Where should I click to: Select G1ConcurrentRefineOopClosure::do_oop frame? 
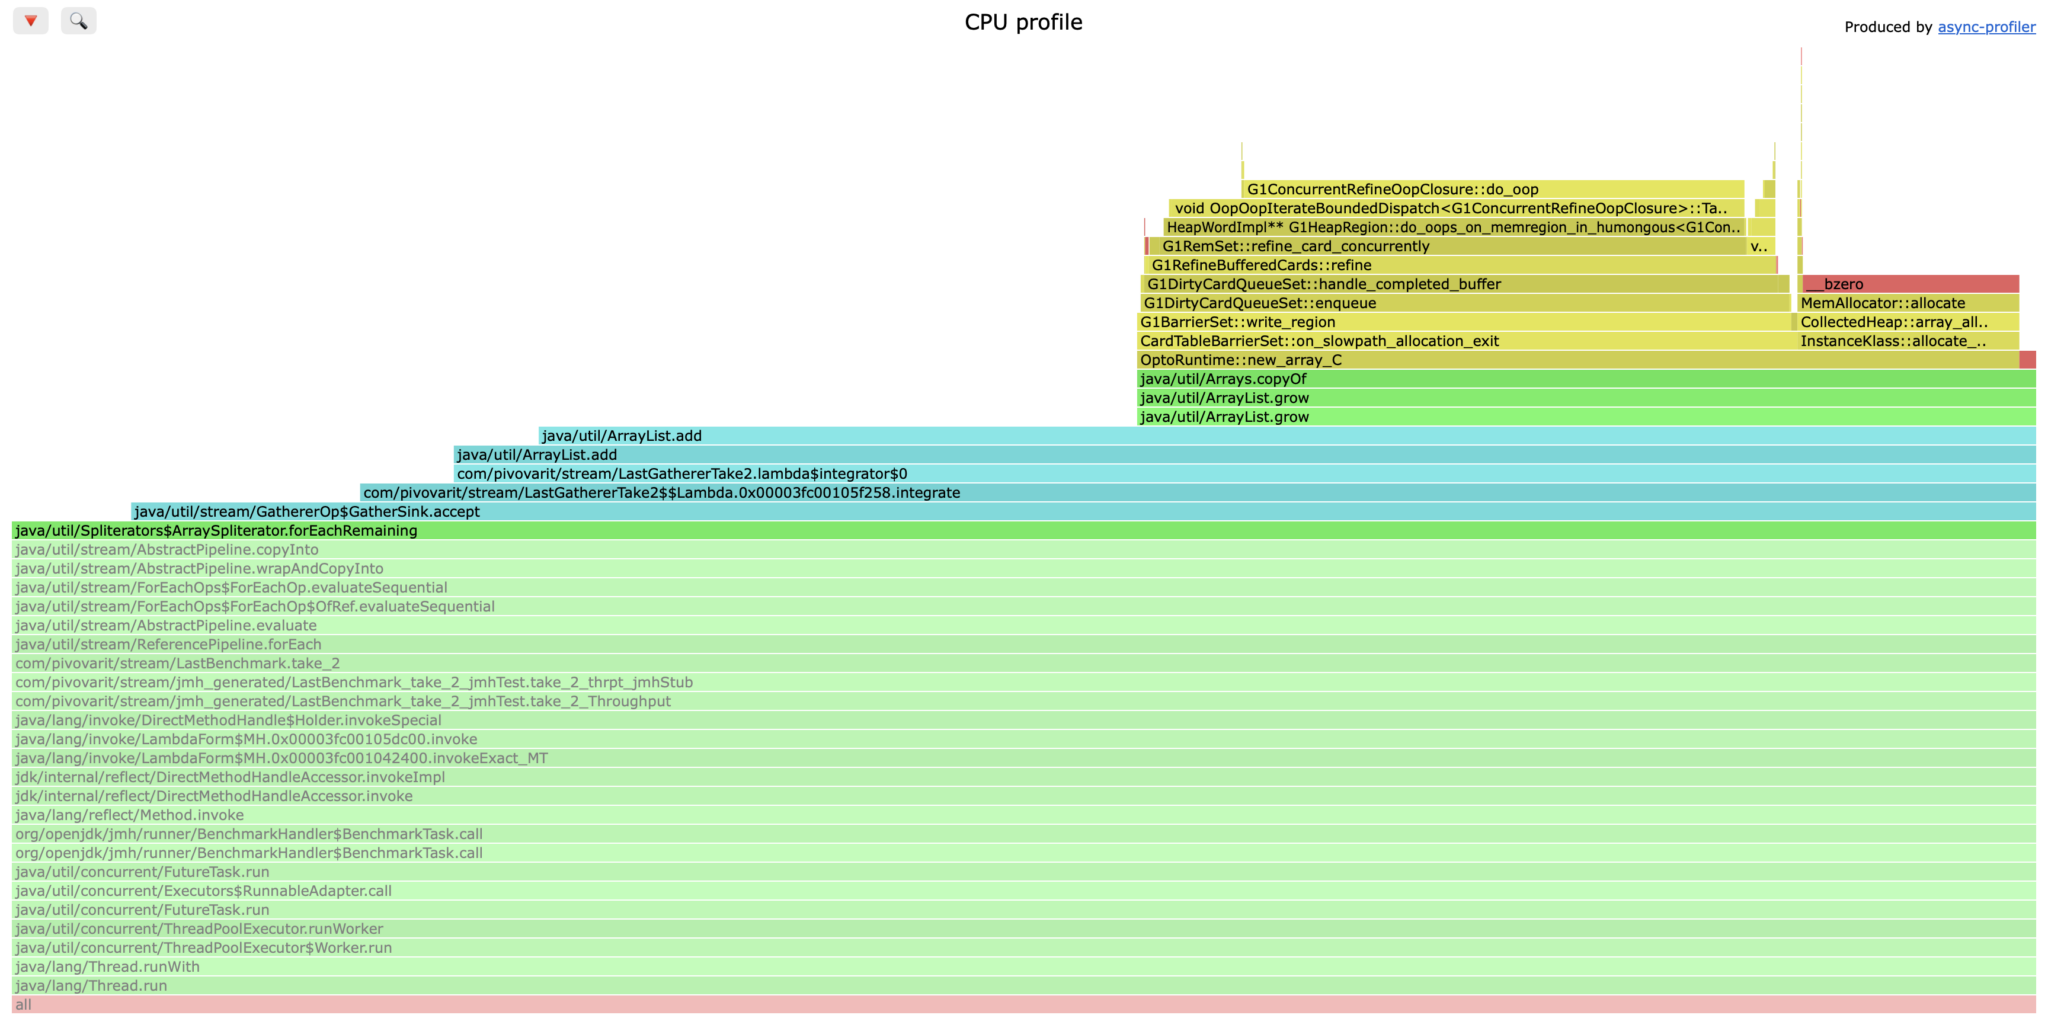coord(1492,189)
